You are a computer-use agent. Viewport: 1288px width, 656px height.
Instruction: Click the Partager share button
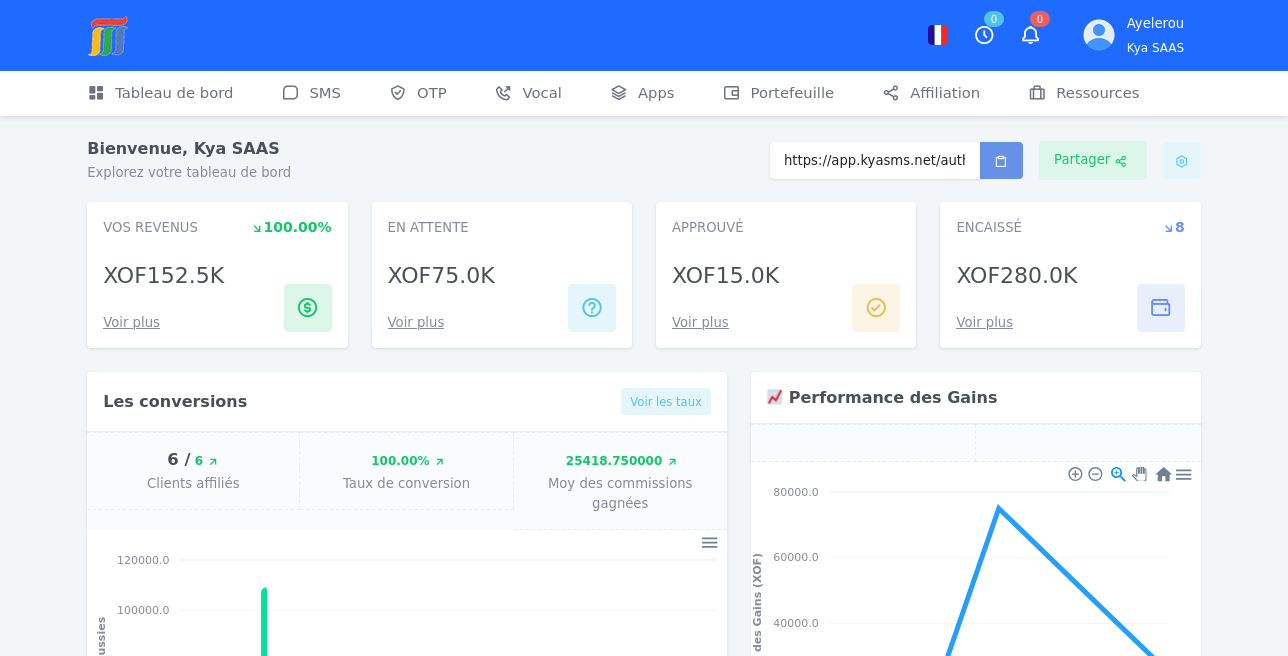[x=1092, y=160]
